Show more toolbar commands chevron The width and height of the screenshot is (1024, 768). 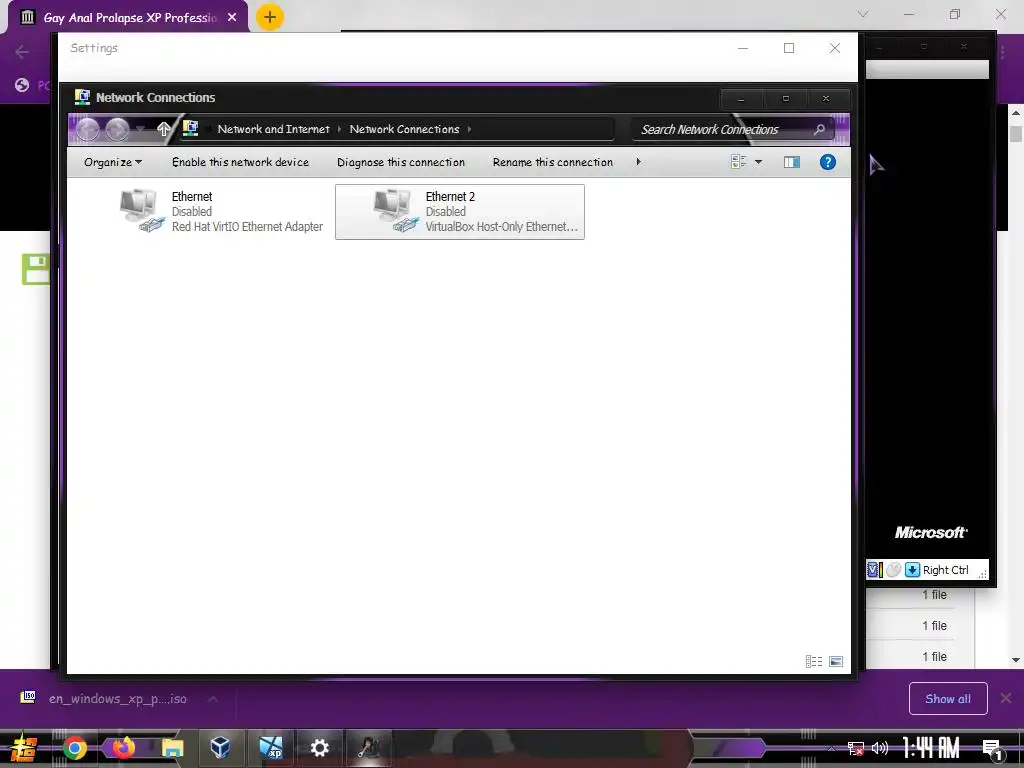pos(639,161)
